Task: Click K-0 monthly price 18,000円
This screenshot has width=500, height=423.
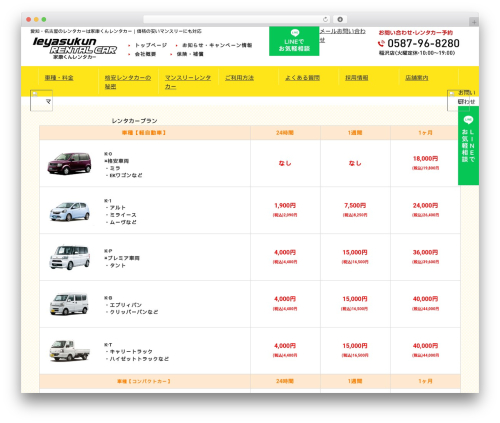Action: tap(425, 159)
